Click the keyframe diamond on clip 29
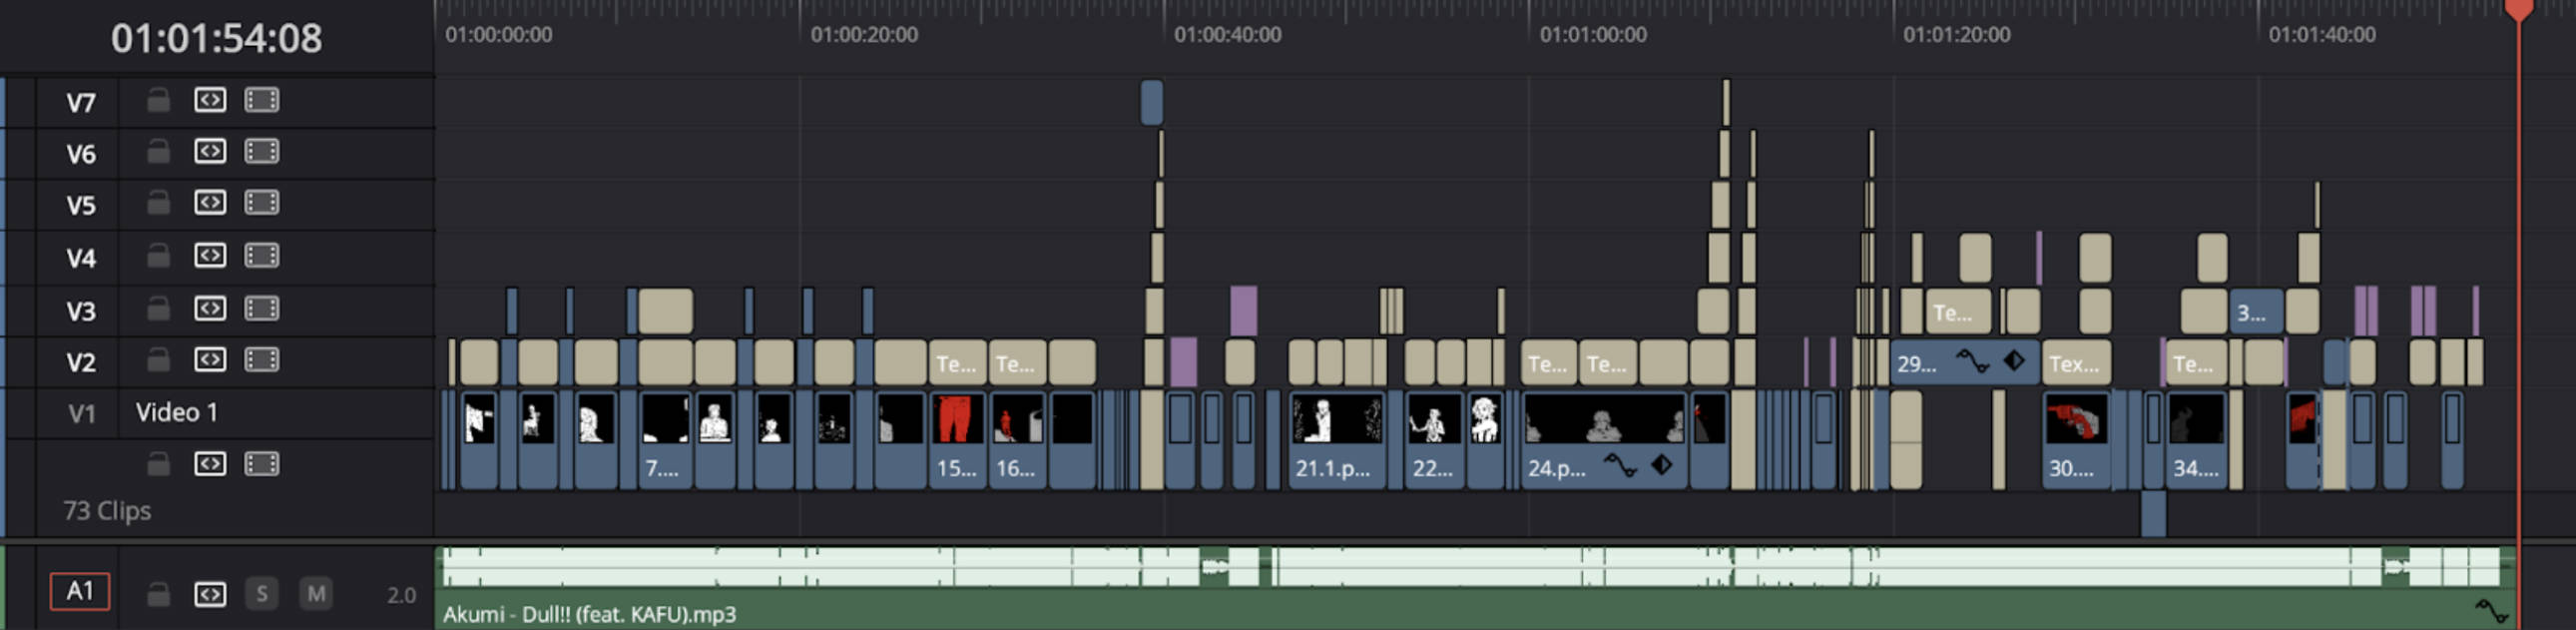2576x630 pixels. point(2013,361)
